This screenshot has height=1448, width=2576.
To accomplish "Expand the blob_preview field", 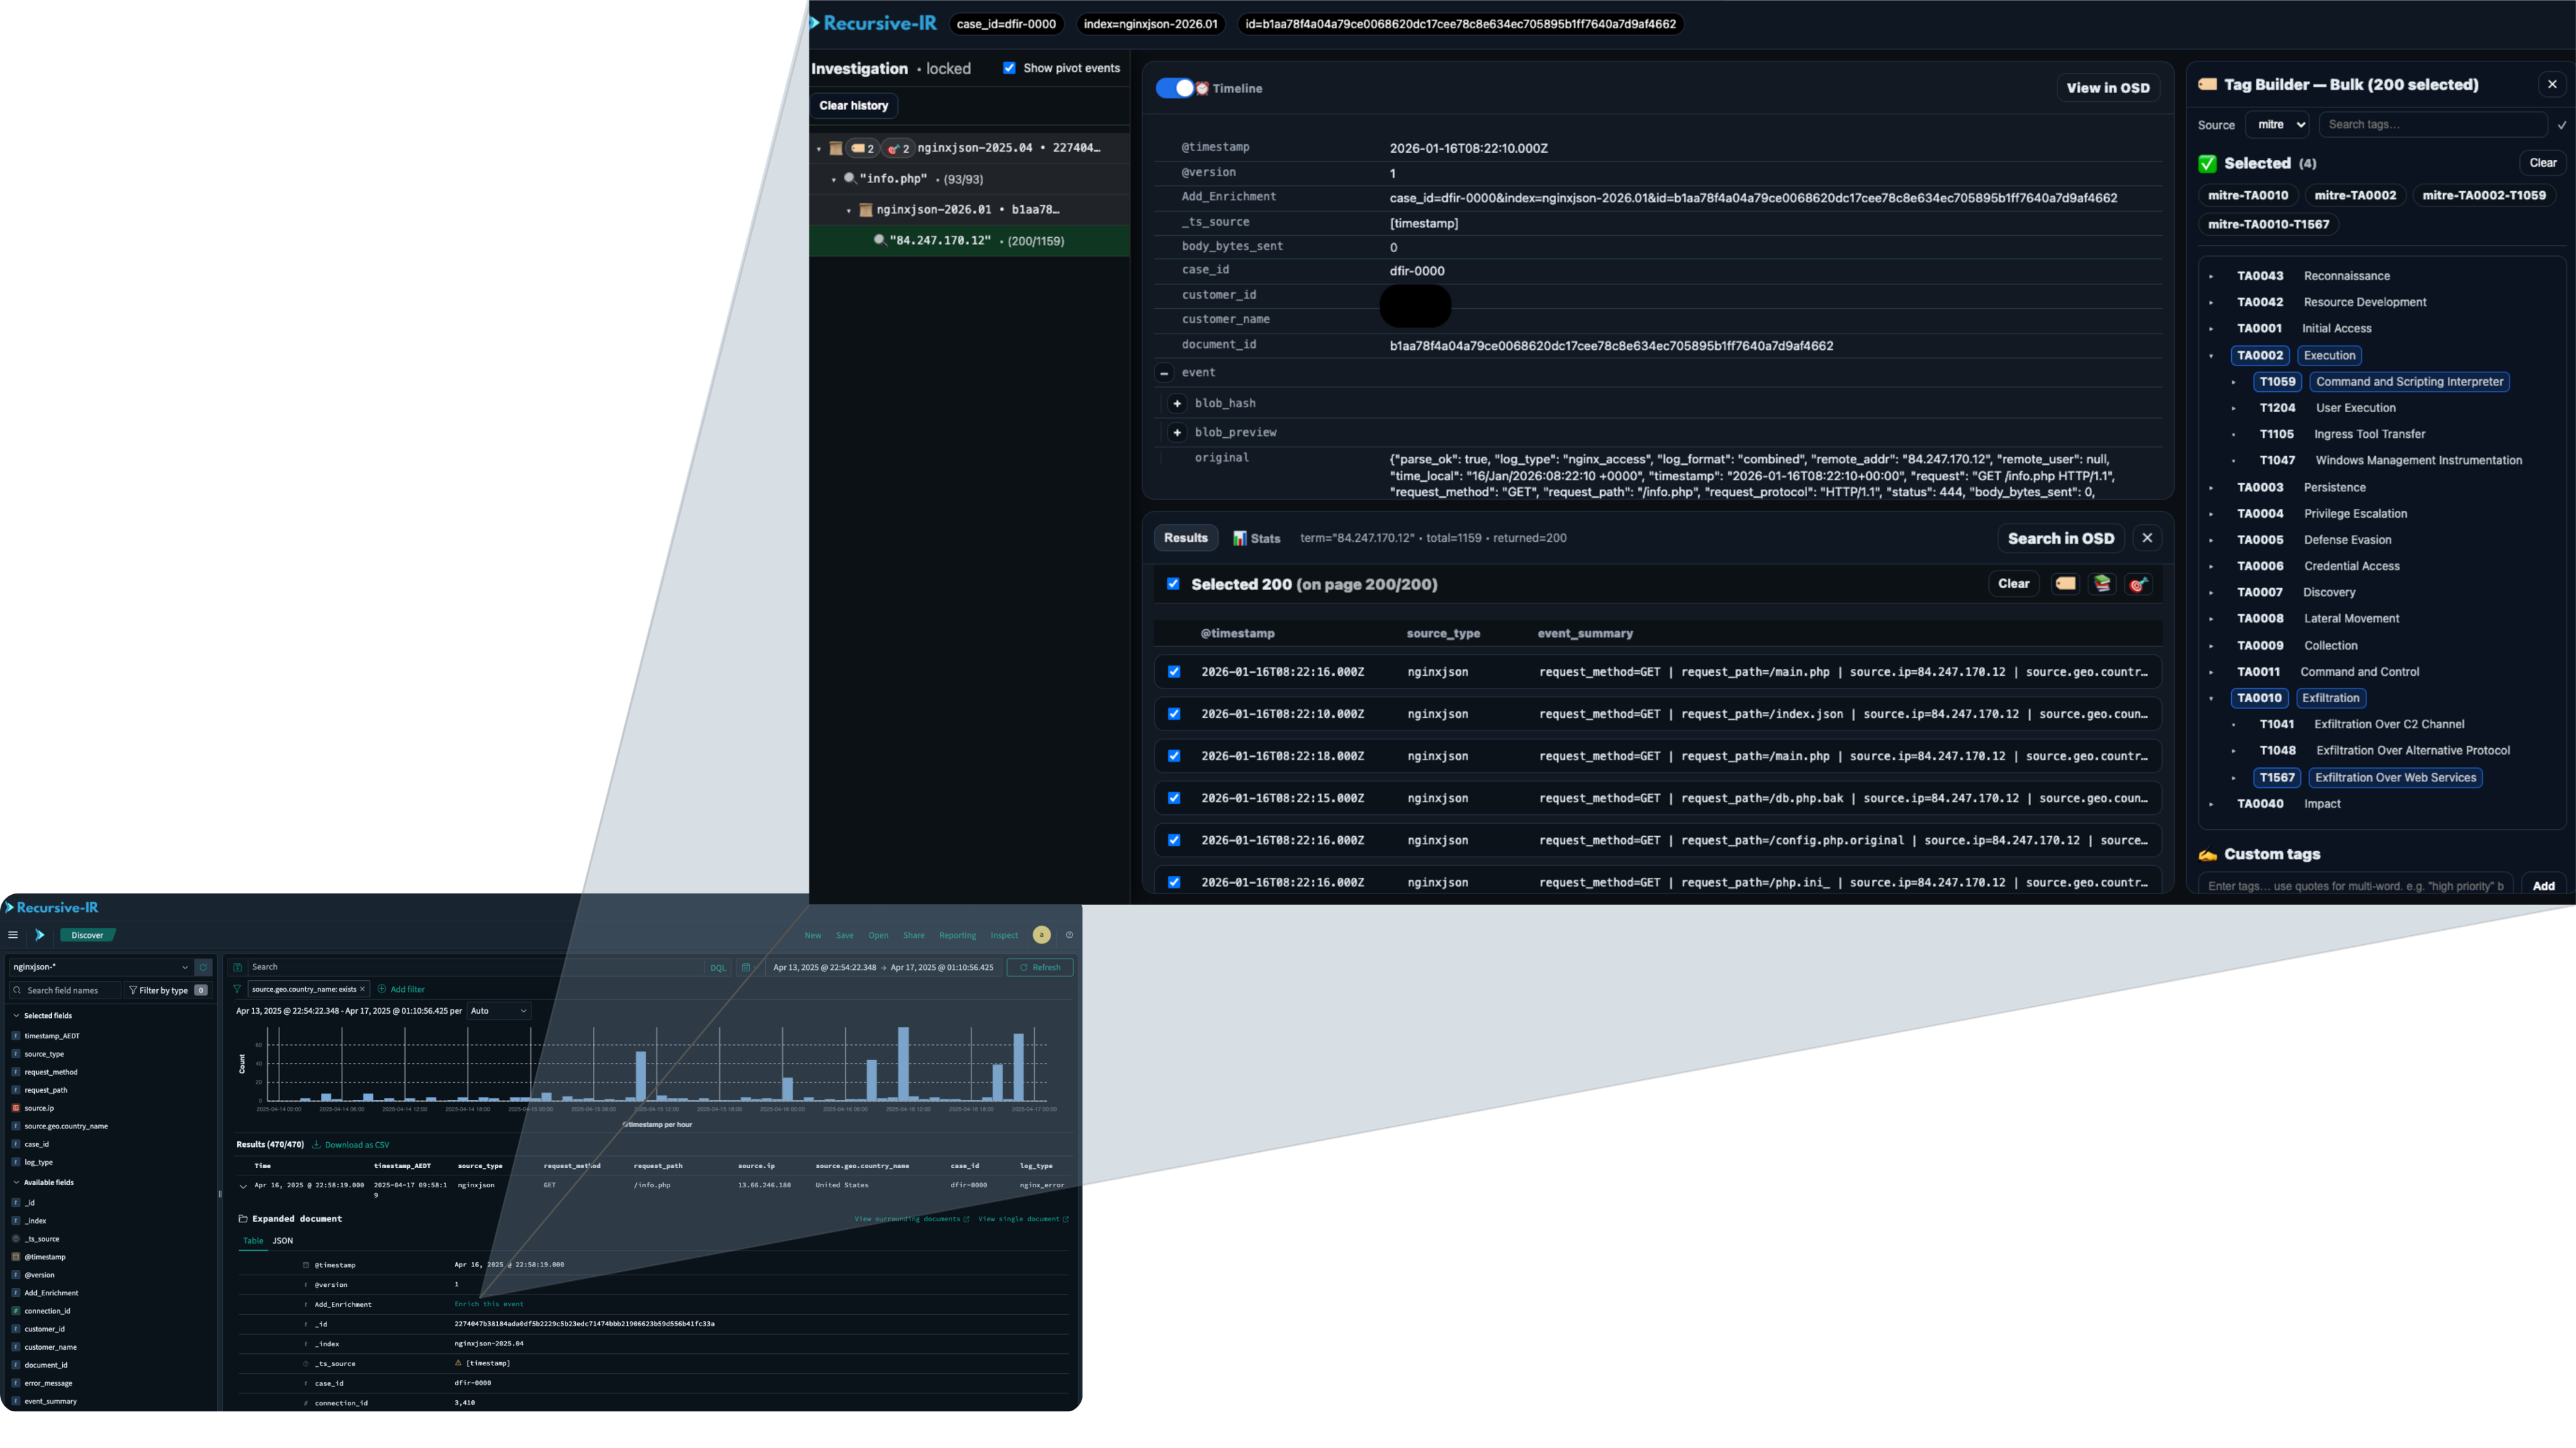I will point(1177,433).
